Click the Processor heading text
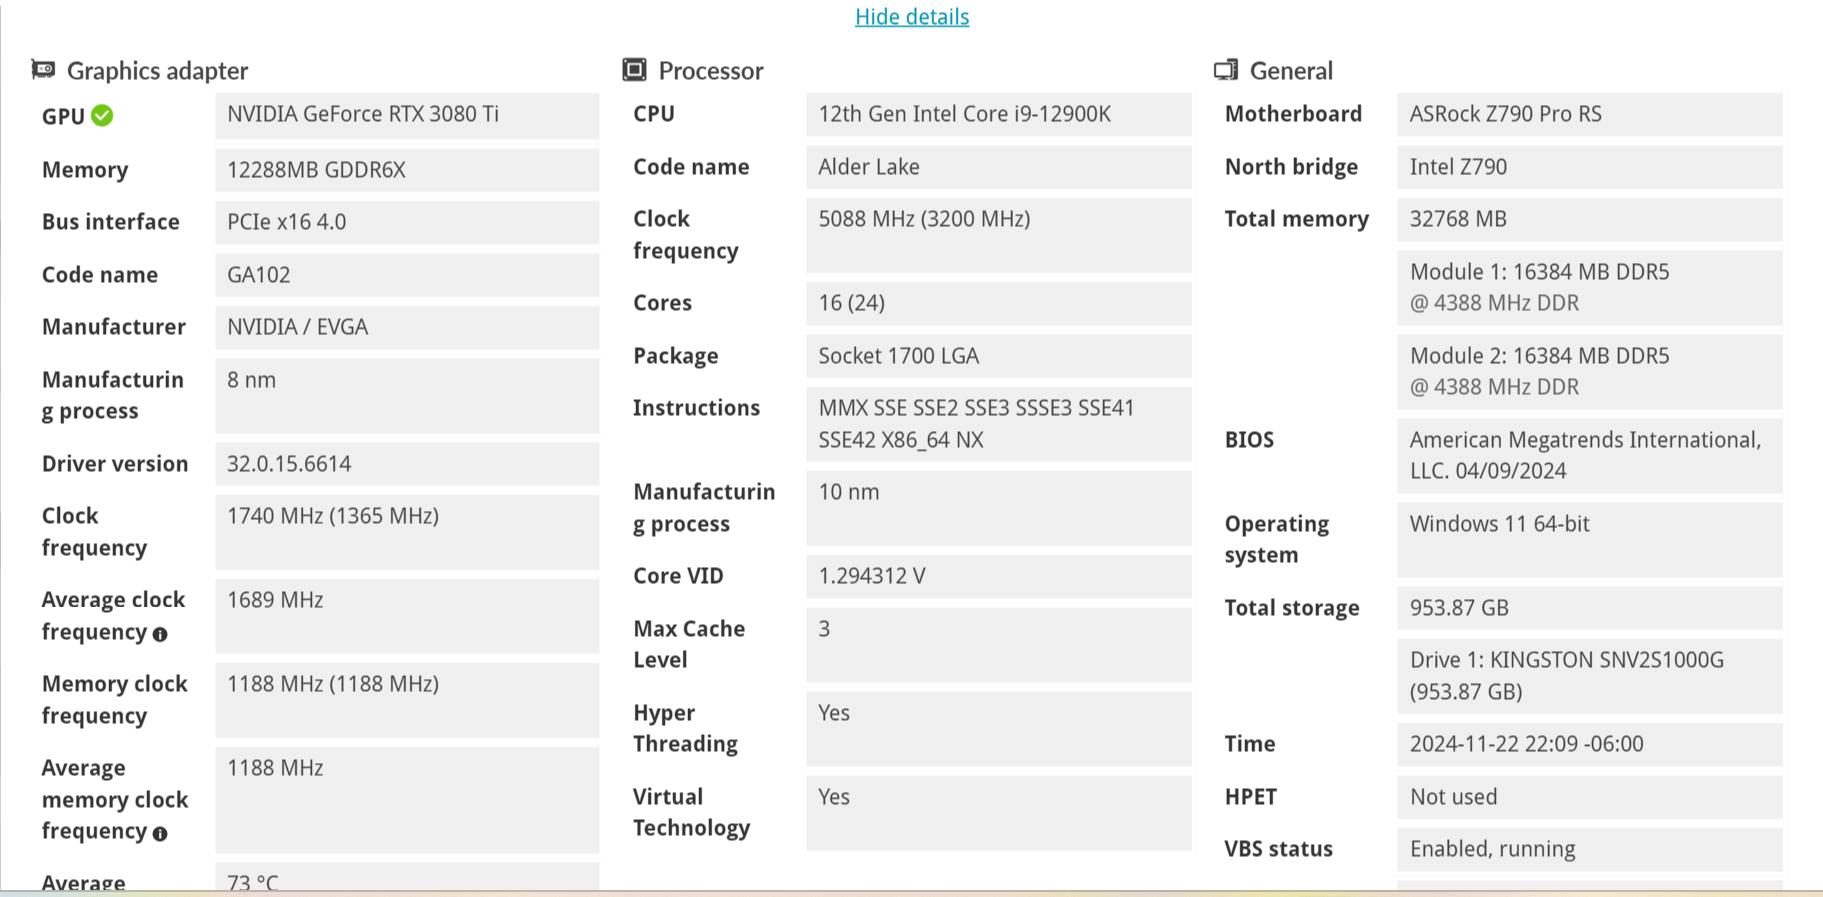 [x=710, y=71]
